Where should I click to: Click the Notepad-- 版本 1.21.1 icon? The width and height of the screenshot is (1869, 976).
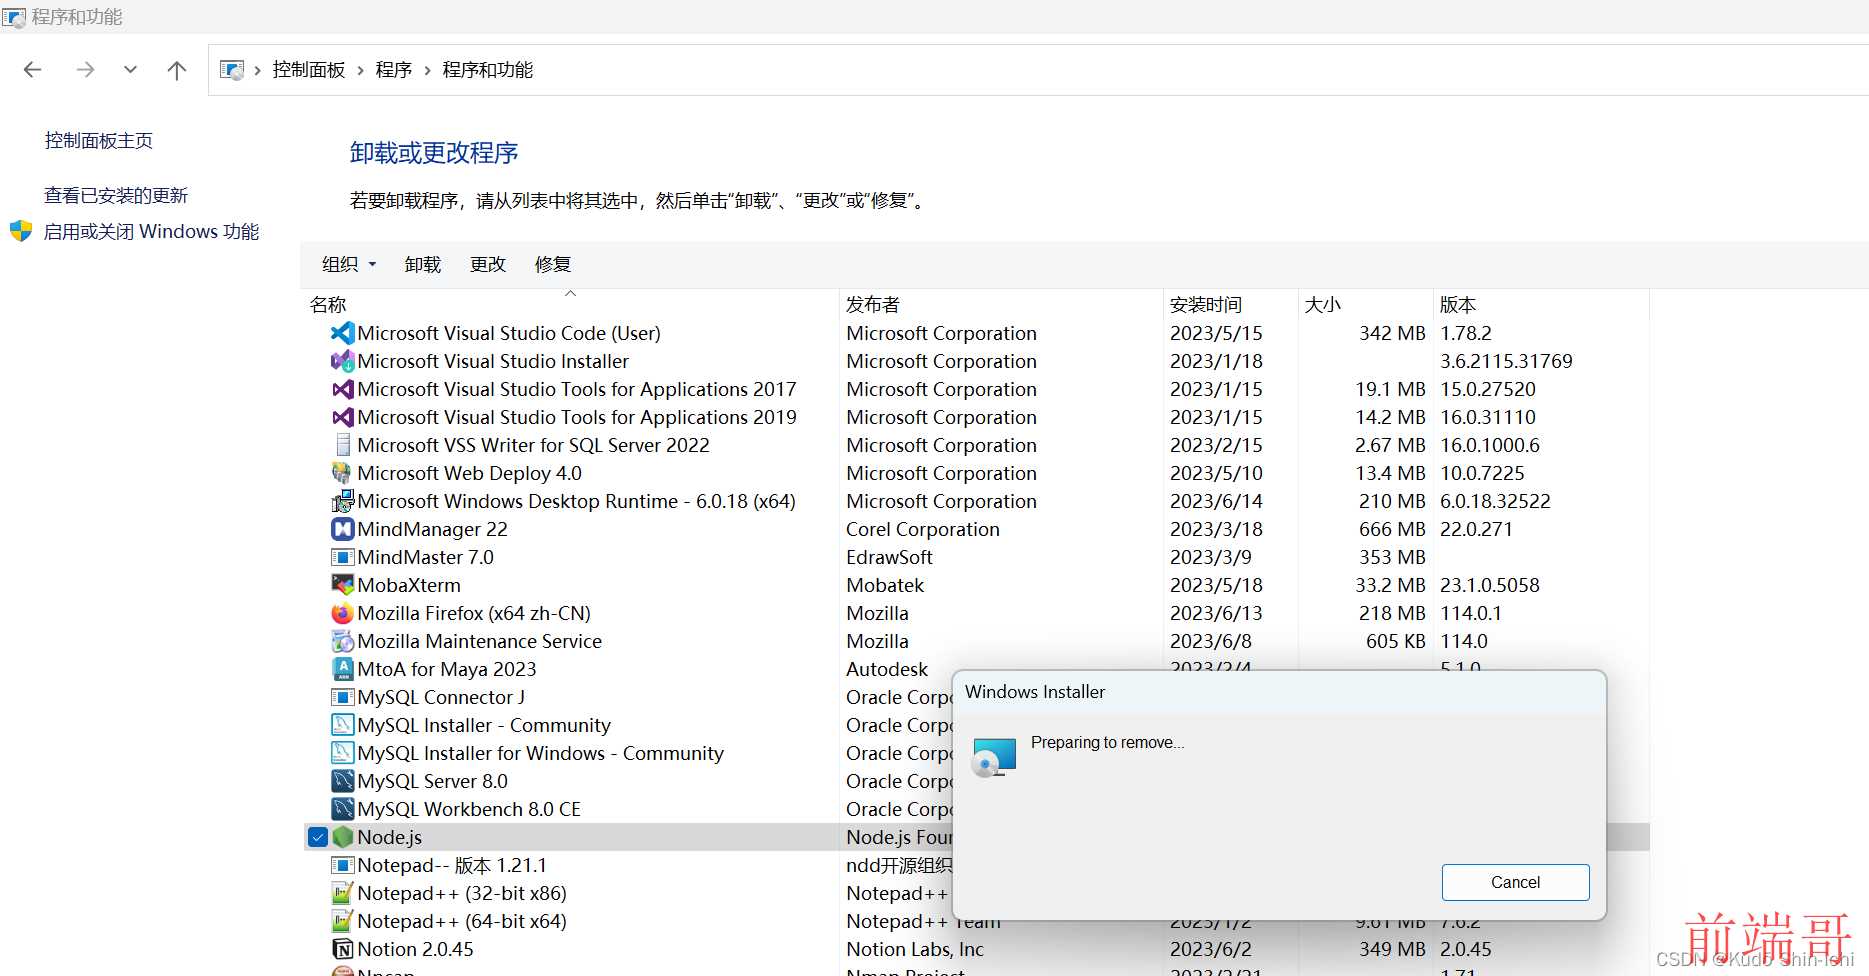342,865
